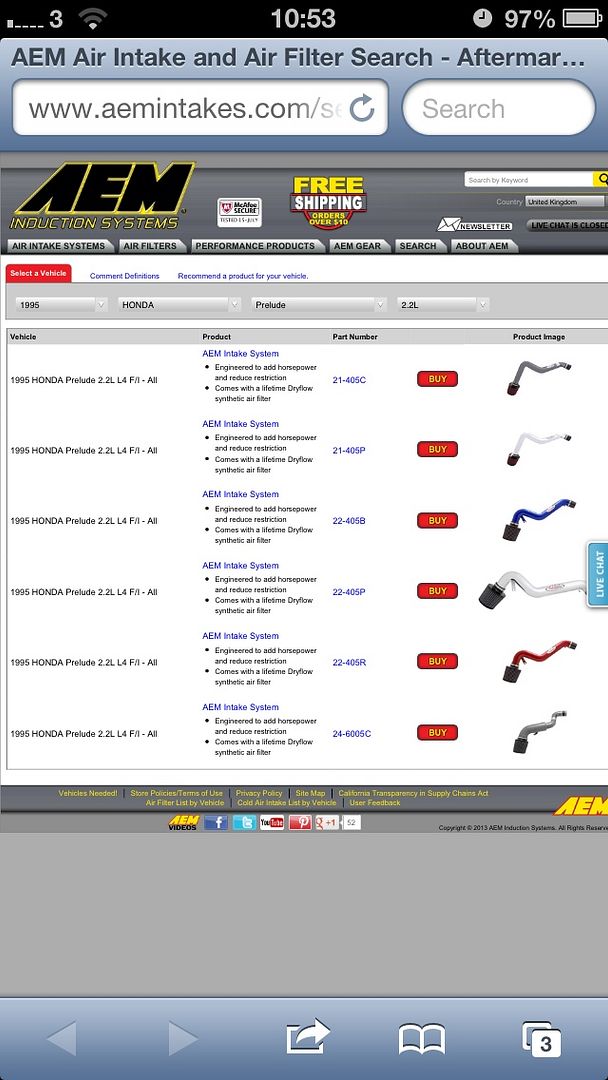Screen dimensions: 608x1080
Task: Tap Safari forward arrow
Action: (x=183, y=1038)
